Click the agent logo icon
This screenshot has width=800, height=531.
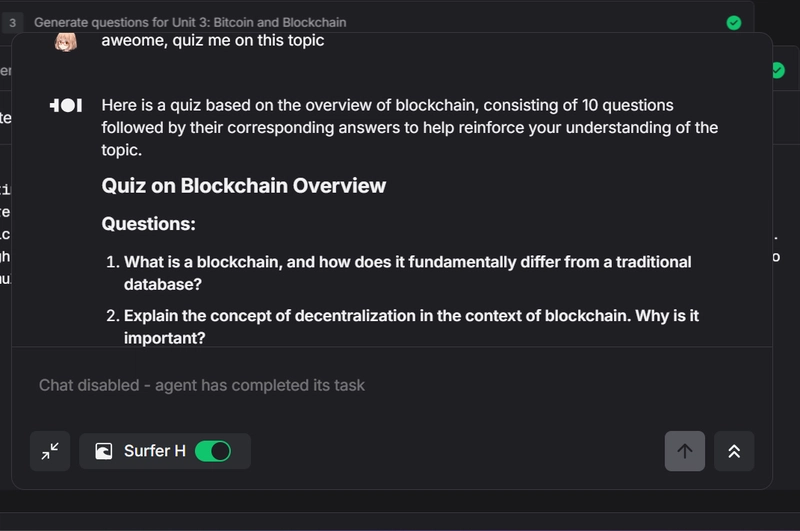pyautogui.click(x=66, y=106)
